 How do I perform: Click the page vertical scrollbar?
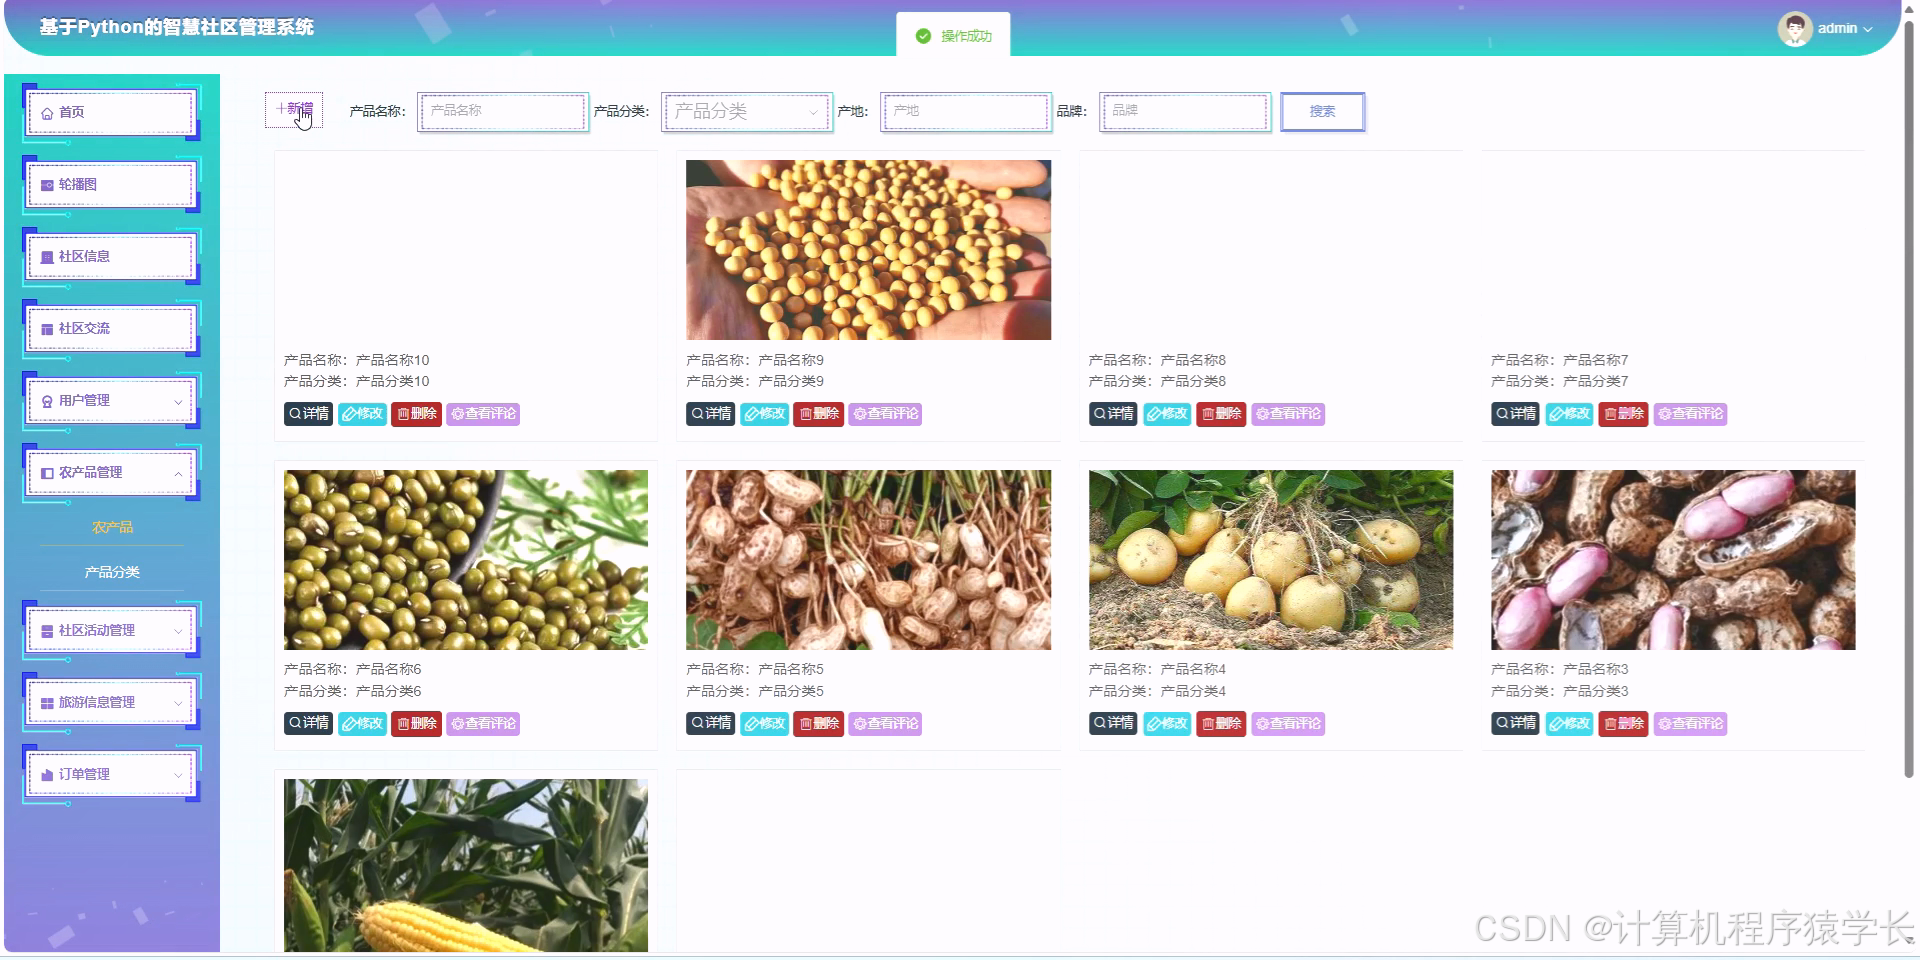click(x=1908, y=400)
